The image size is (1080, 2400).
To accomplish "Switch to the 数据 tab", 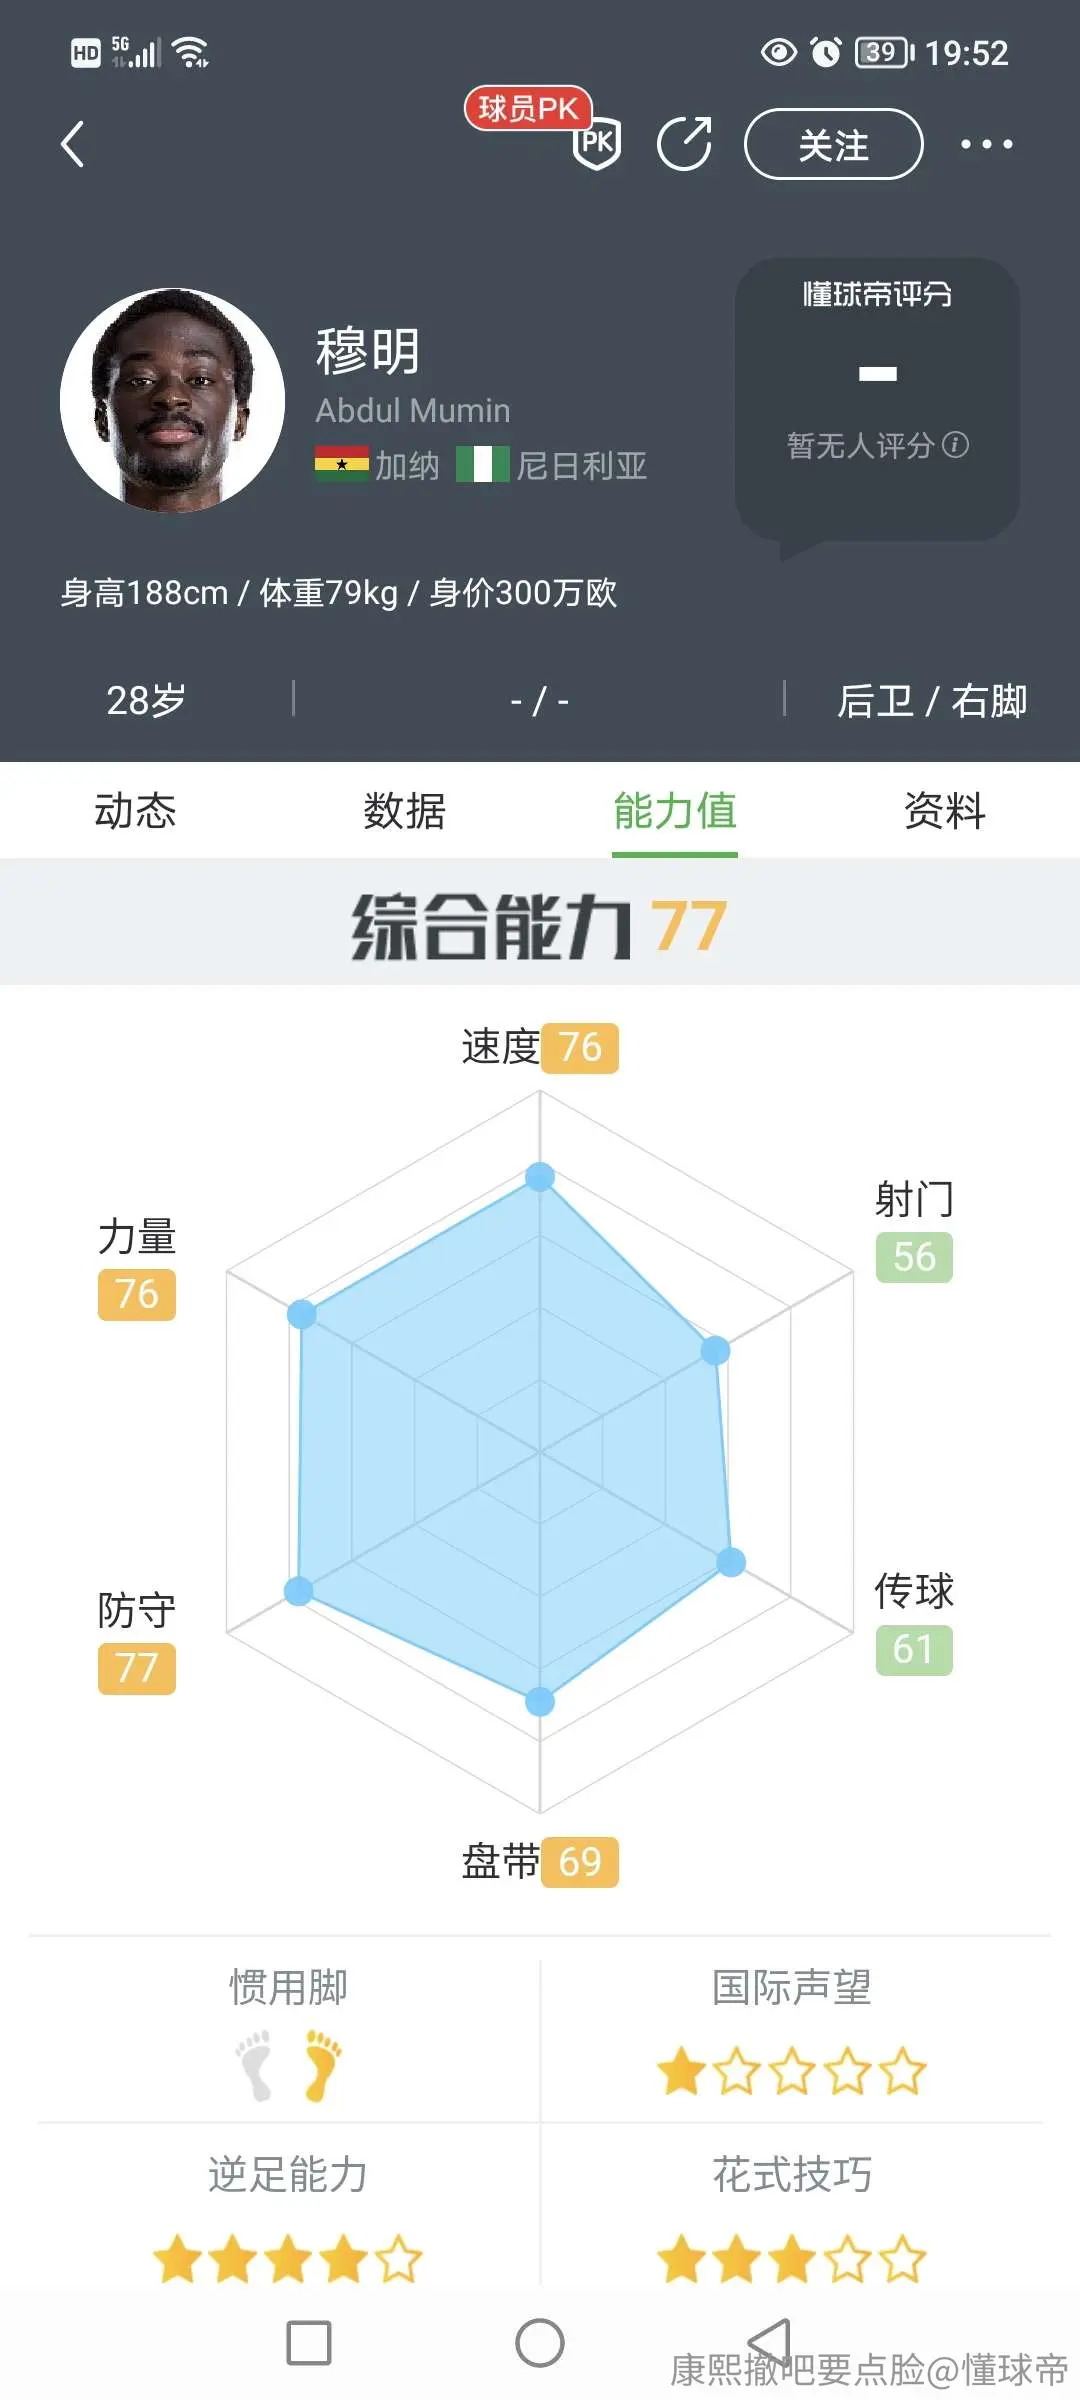I will coord(405,811).
